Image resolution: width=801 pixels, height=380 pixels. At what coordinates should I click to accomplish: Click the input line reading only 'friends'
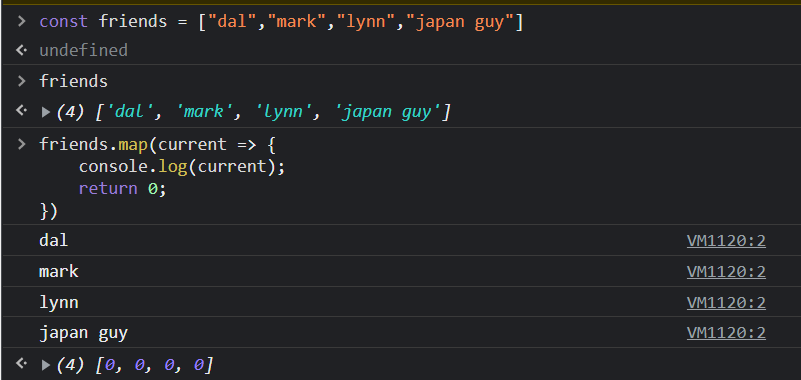pyautogui.click(x=74, y=82)
